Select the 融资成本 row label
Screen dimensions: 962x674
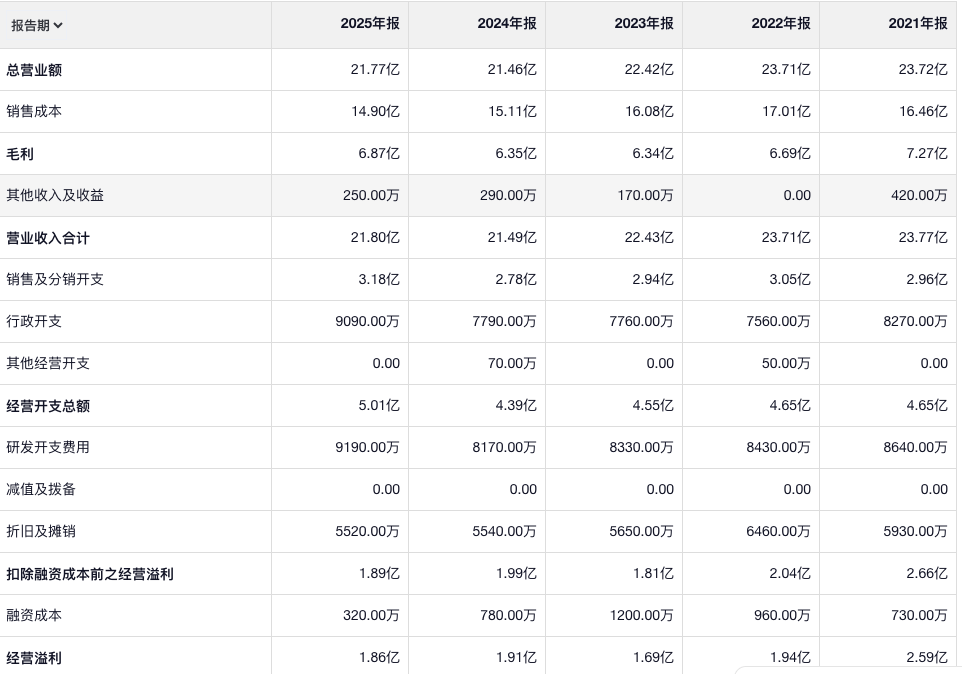34,616
